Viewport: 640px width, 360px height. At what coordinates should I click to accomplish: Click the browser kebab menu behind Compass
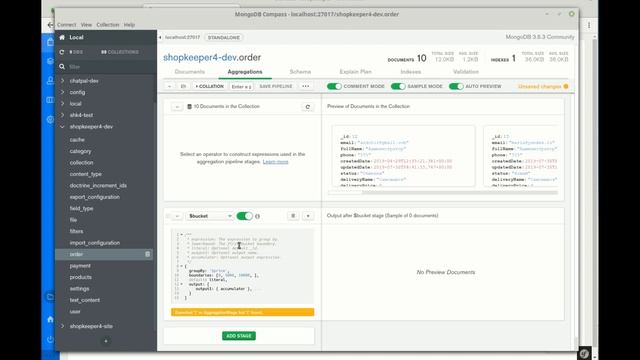[x=589, y=25]
